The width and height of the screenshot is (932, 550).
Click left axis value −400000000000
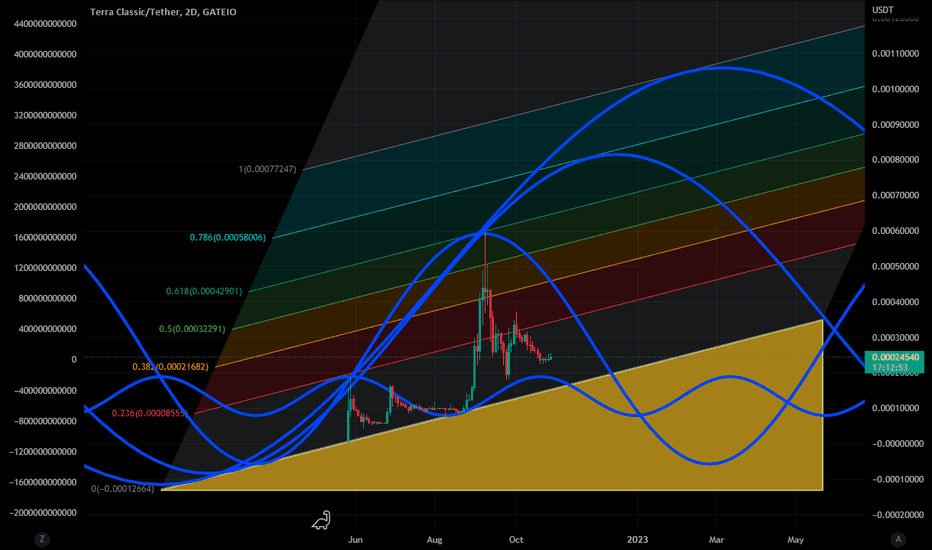[x=45, y=391]
